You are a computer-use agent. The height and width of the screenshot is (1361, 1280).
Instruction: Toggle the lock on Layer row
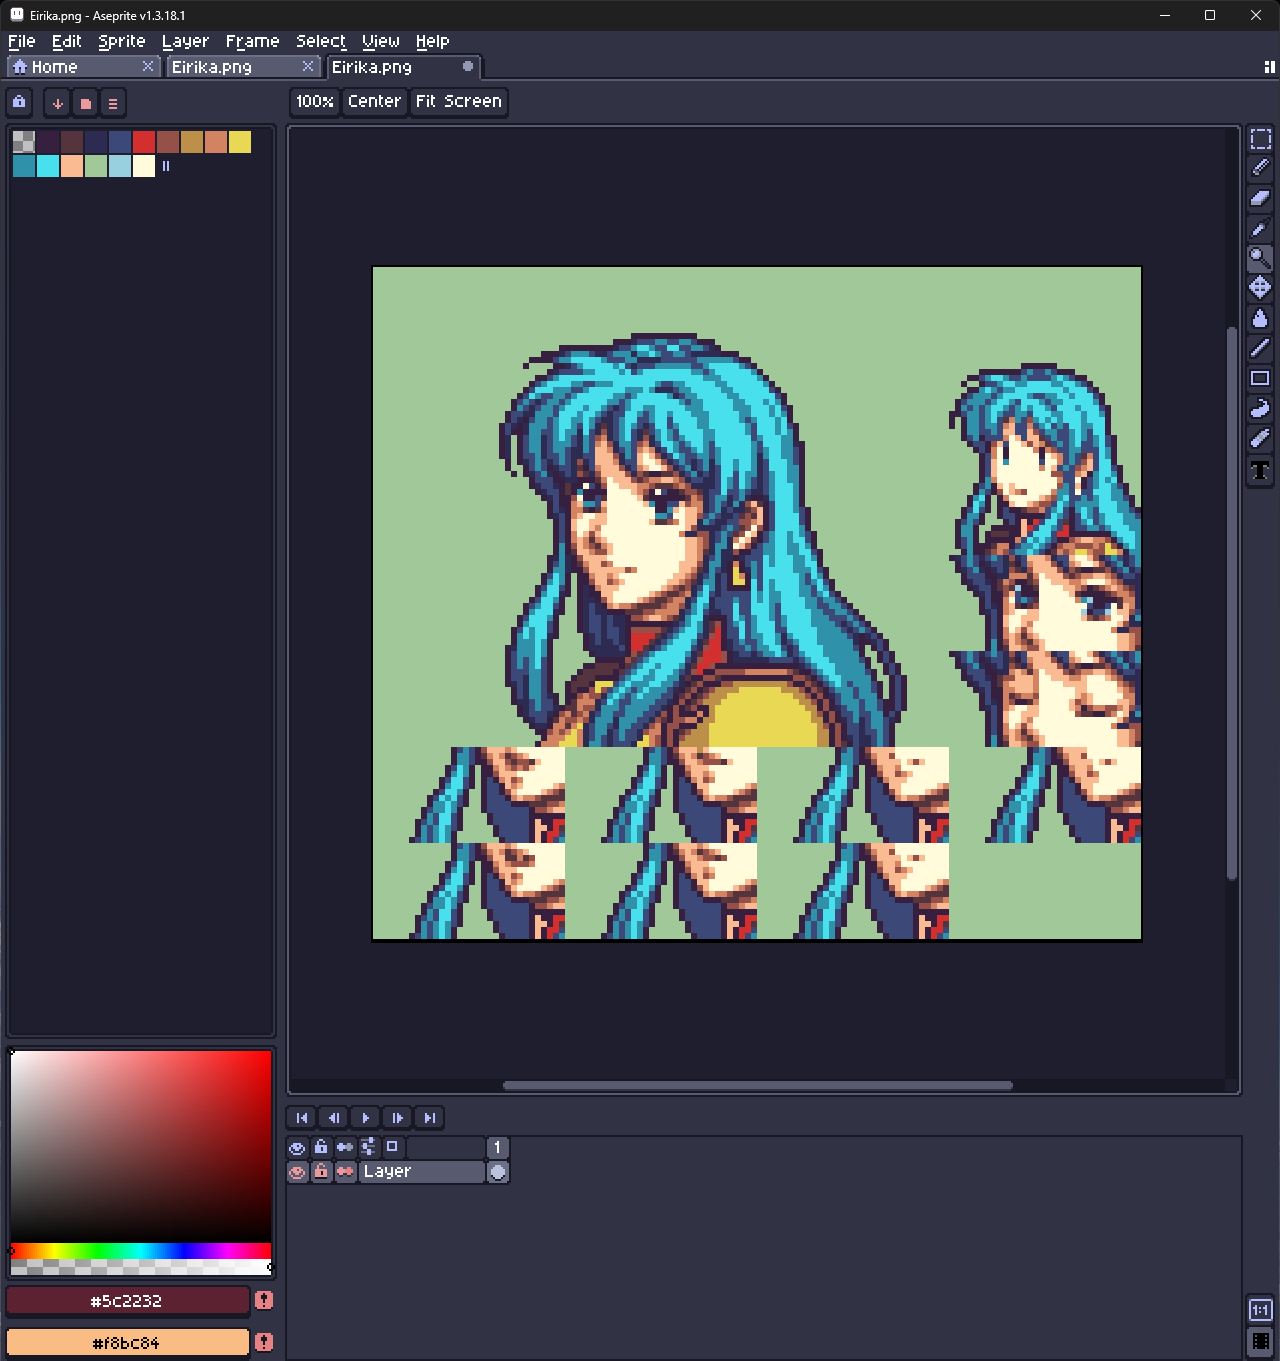point(321,1172)
